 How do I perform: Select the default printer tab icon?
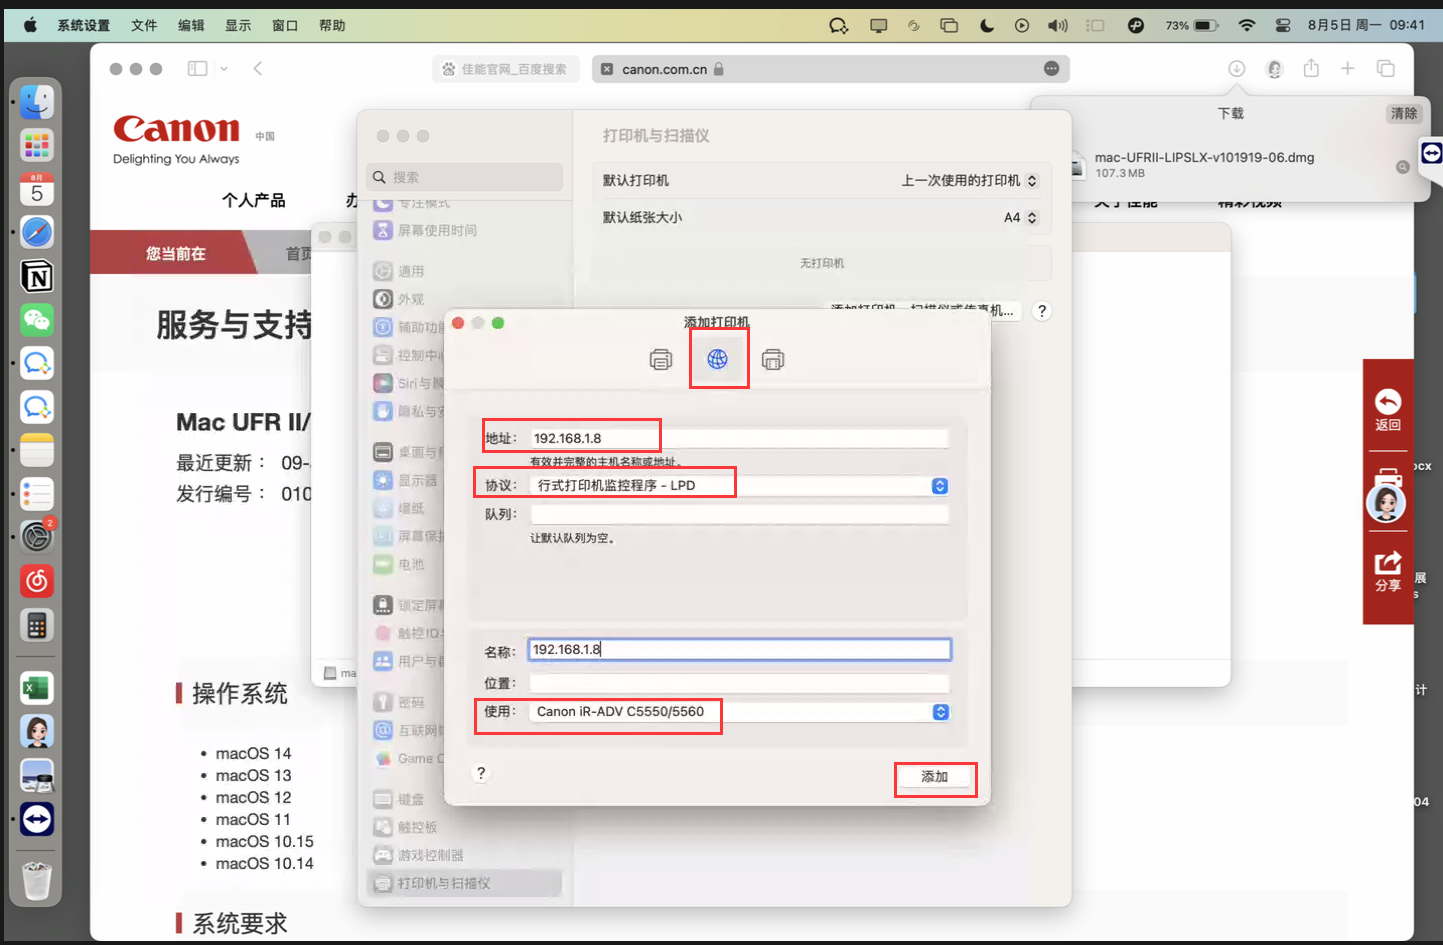(x=661, y=359)
